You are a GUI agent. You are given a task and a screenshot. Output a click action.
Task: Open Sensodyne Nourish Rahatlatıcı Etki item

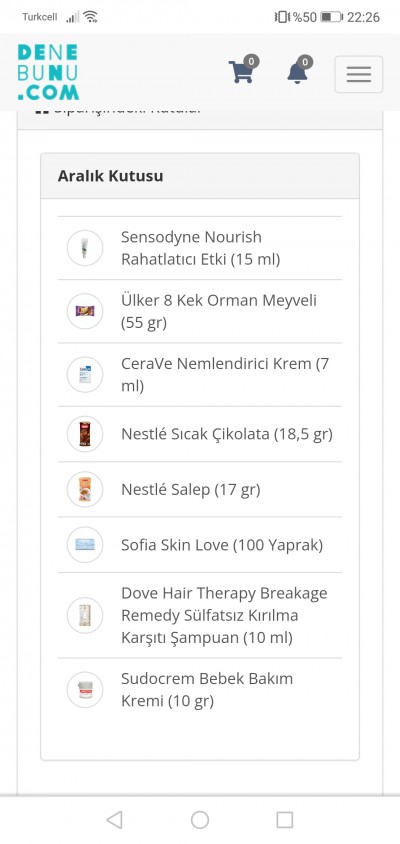coord(200,248)
